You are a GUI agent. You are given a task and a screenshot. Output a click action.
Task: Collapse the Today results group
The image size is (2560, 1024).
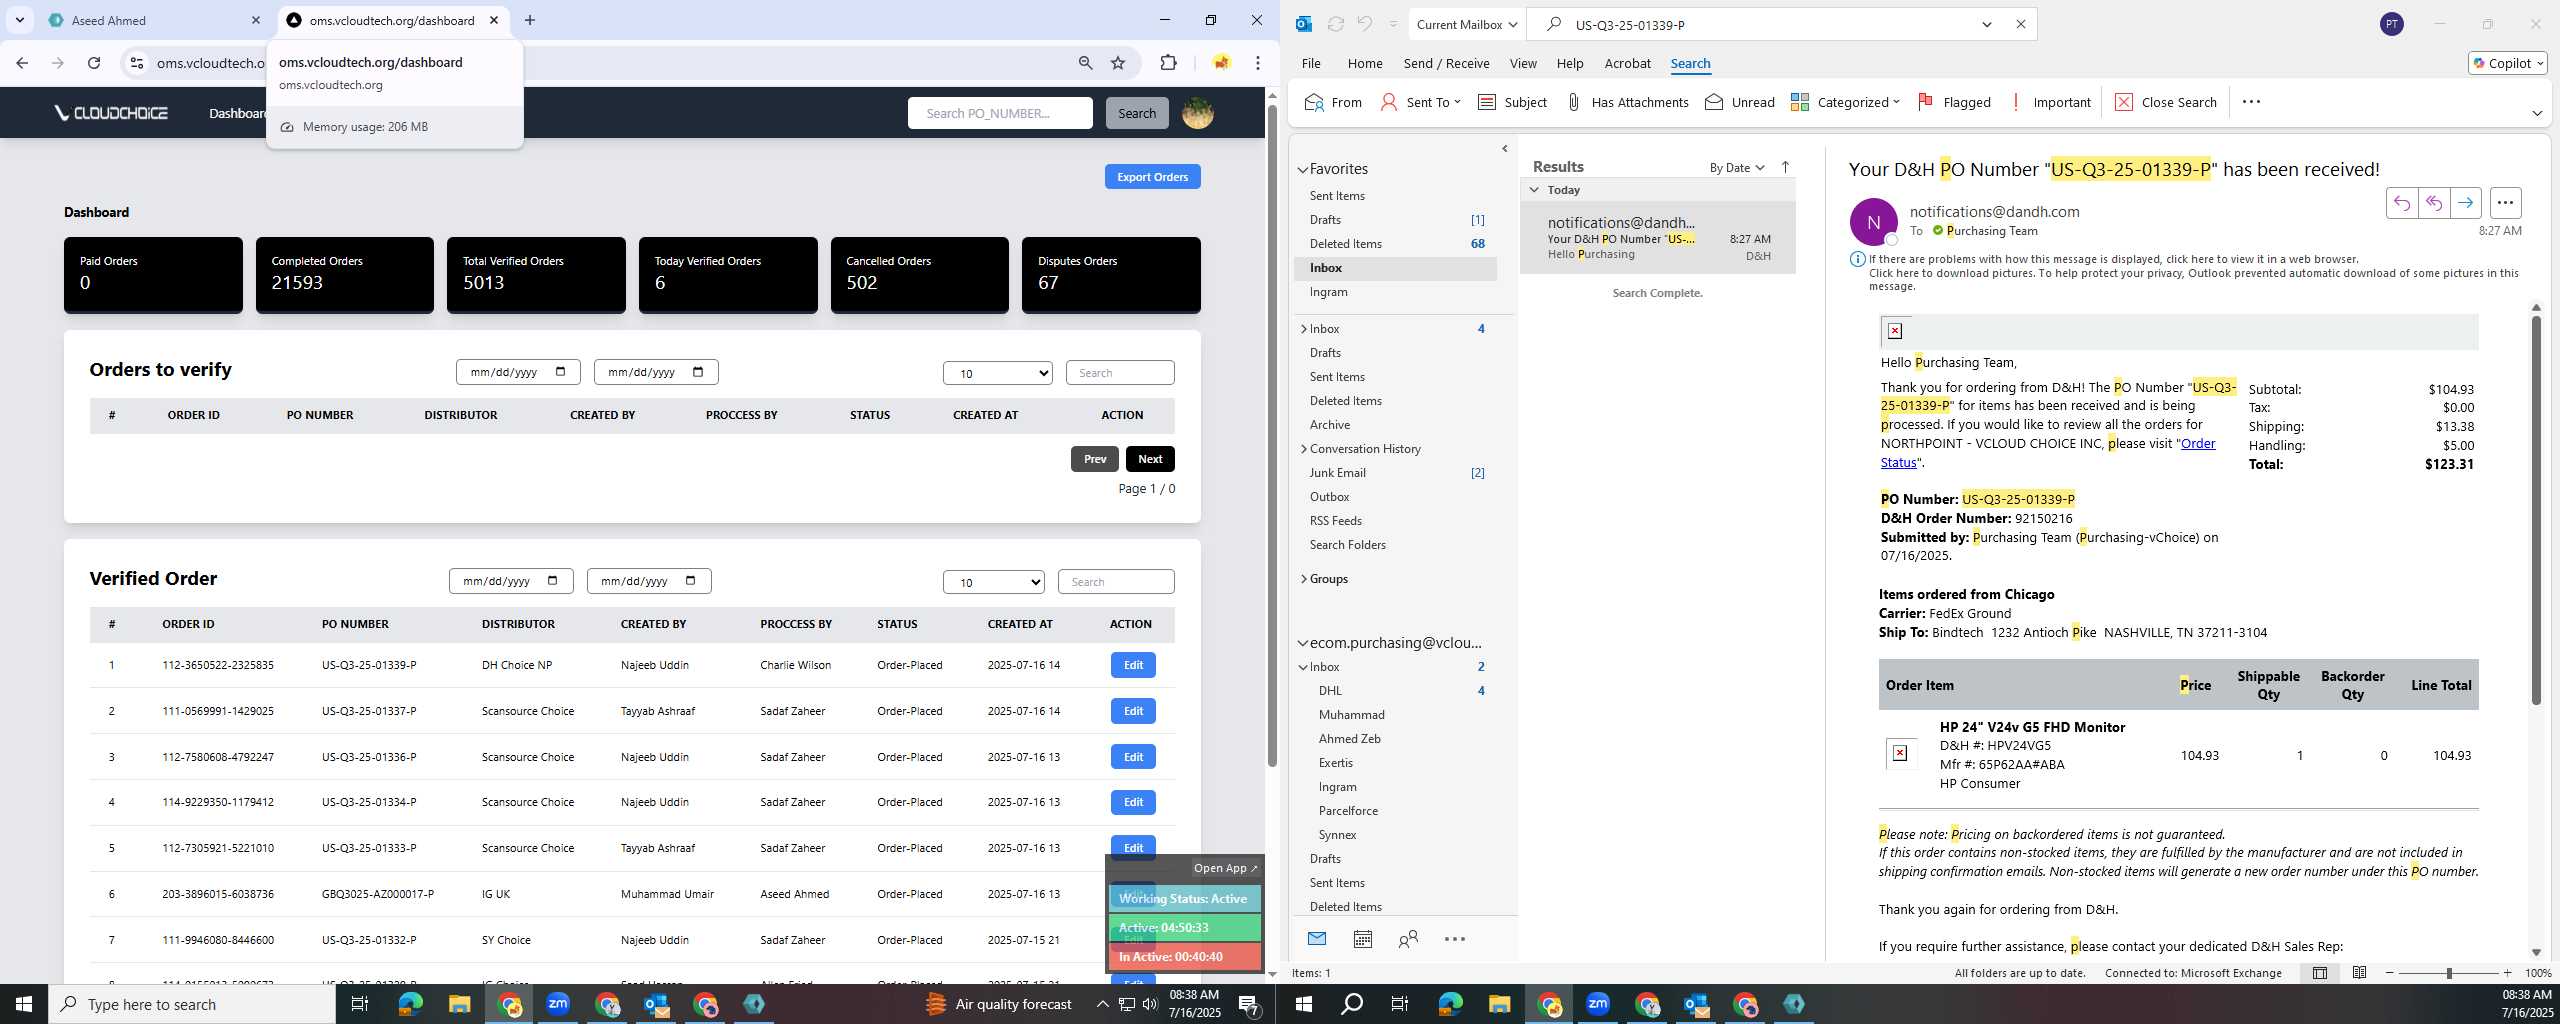(1534, 190)
